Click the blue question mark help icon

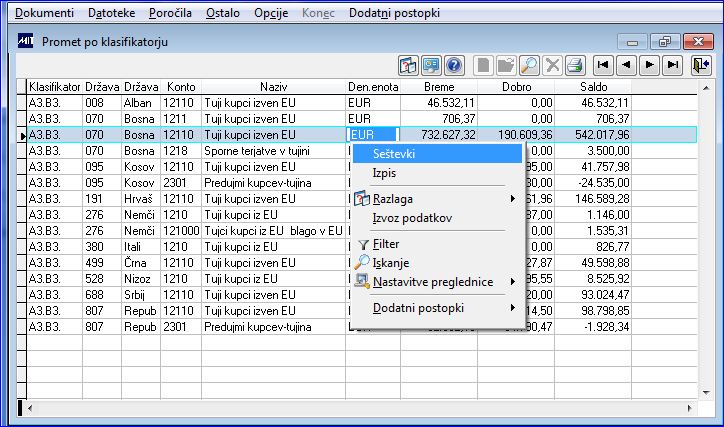(454, 66)
